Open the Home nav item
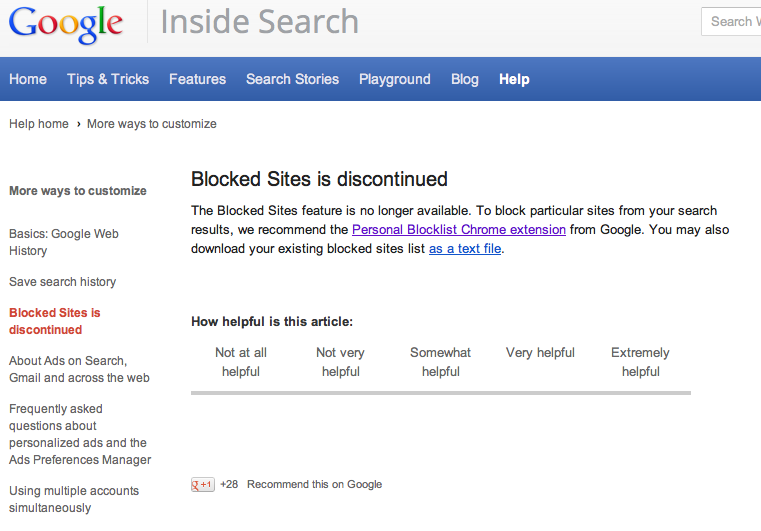This screenshot has height=531, width=761. tap(28, 79)
